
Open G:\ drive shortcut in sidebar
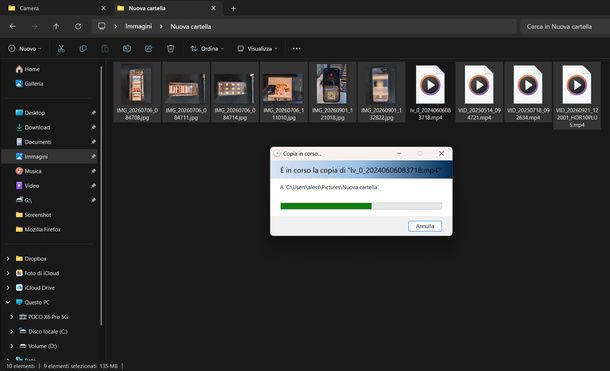pos(24,200)
